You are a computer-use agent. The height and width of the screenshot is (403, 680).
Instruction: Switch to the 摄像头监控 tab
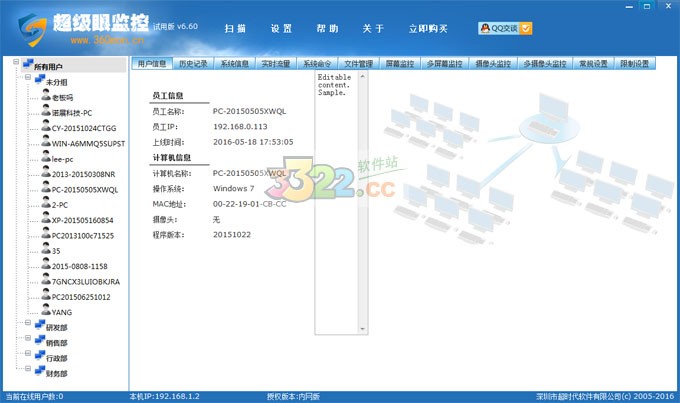pyautogui.click(x=493, y=64)
